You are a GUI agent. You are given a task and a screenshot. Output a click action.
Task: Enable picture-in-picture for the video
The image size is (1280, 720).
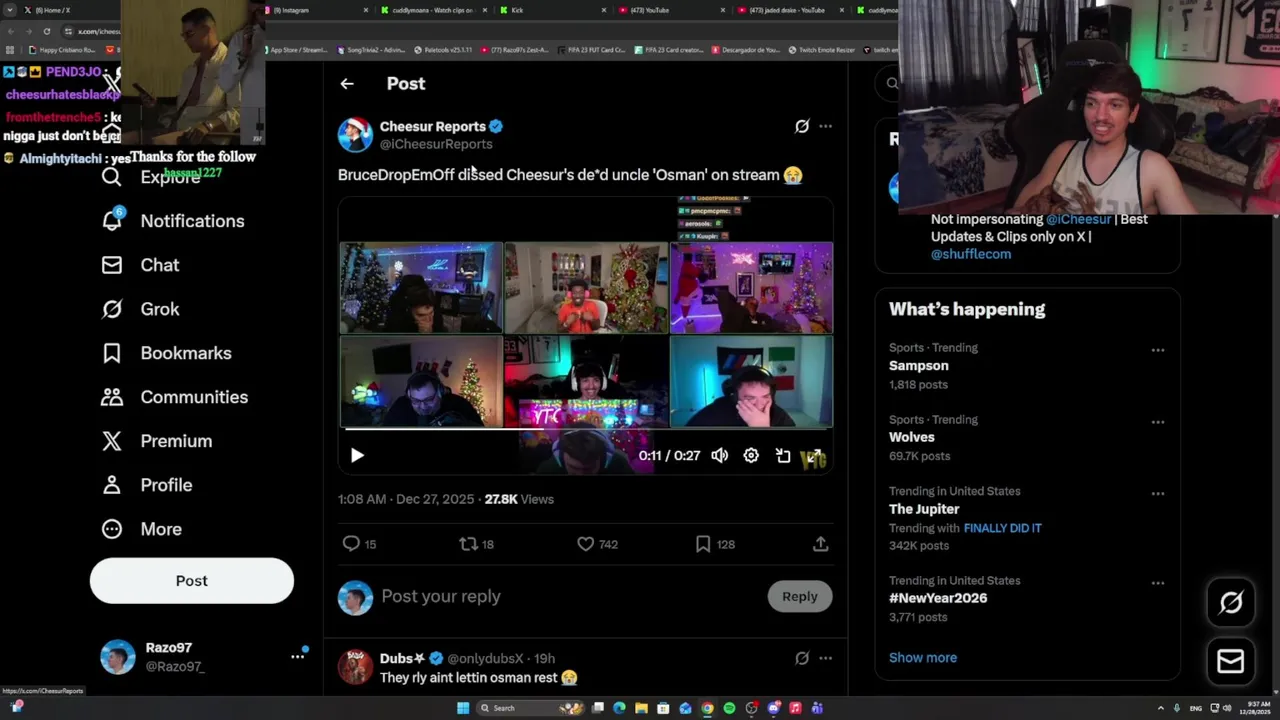[x=783, y=455]
